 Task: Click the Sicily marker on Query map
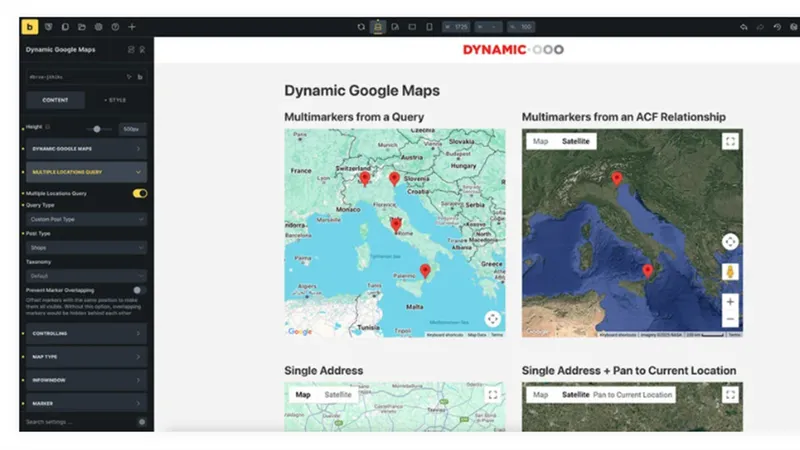pos(425,271)
